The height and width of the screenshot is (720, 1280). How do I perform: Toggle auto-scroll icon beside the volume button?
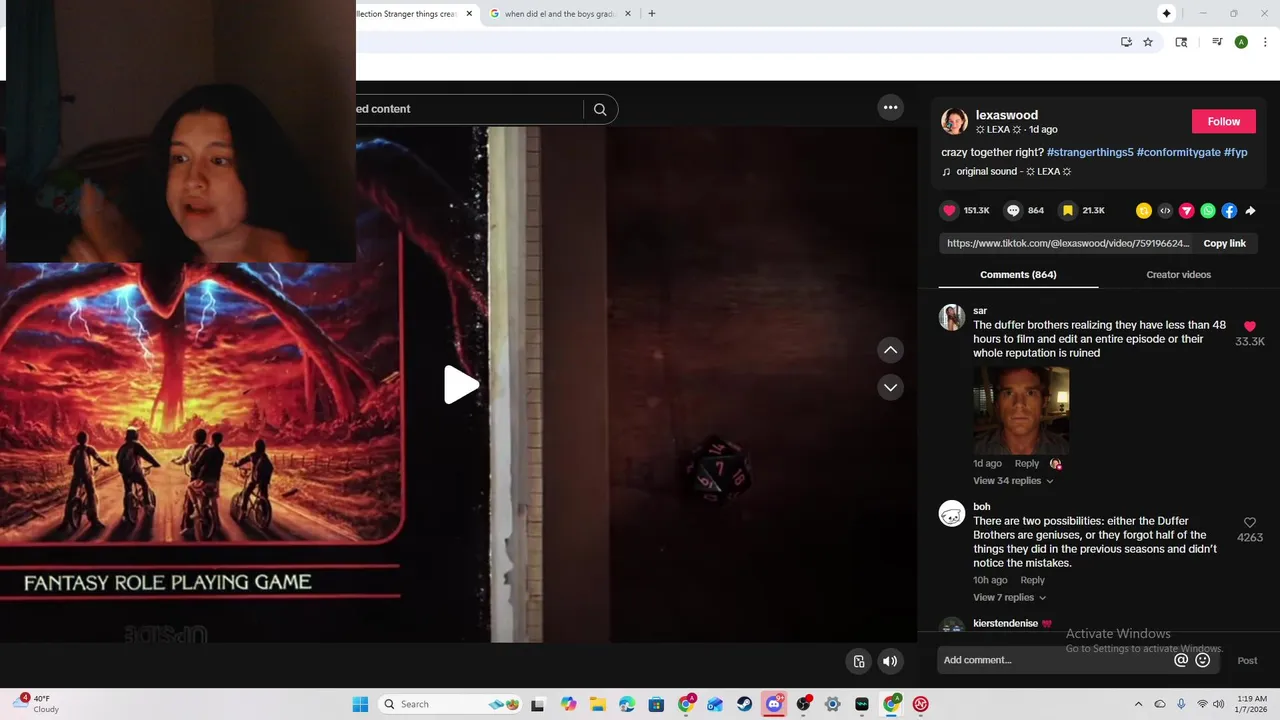[858, 661]
